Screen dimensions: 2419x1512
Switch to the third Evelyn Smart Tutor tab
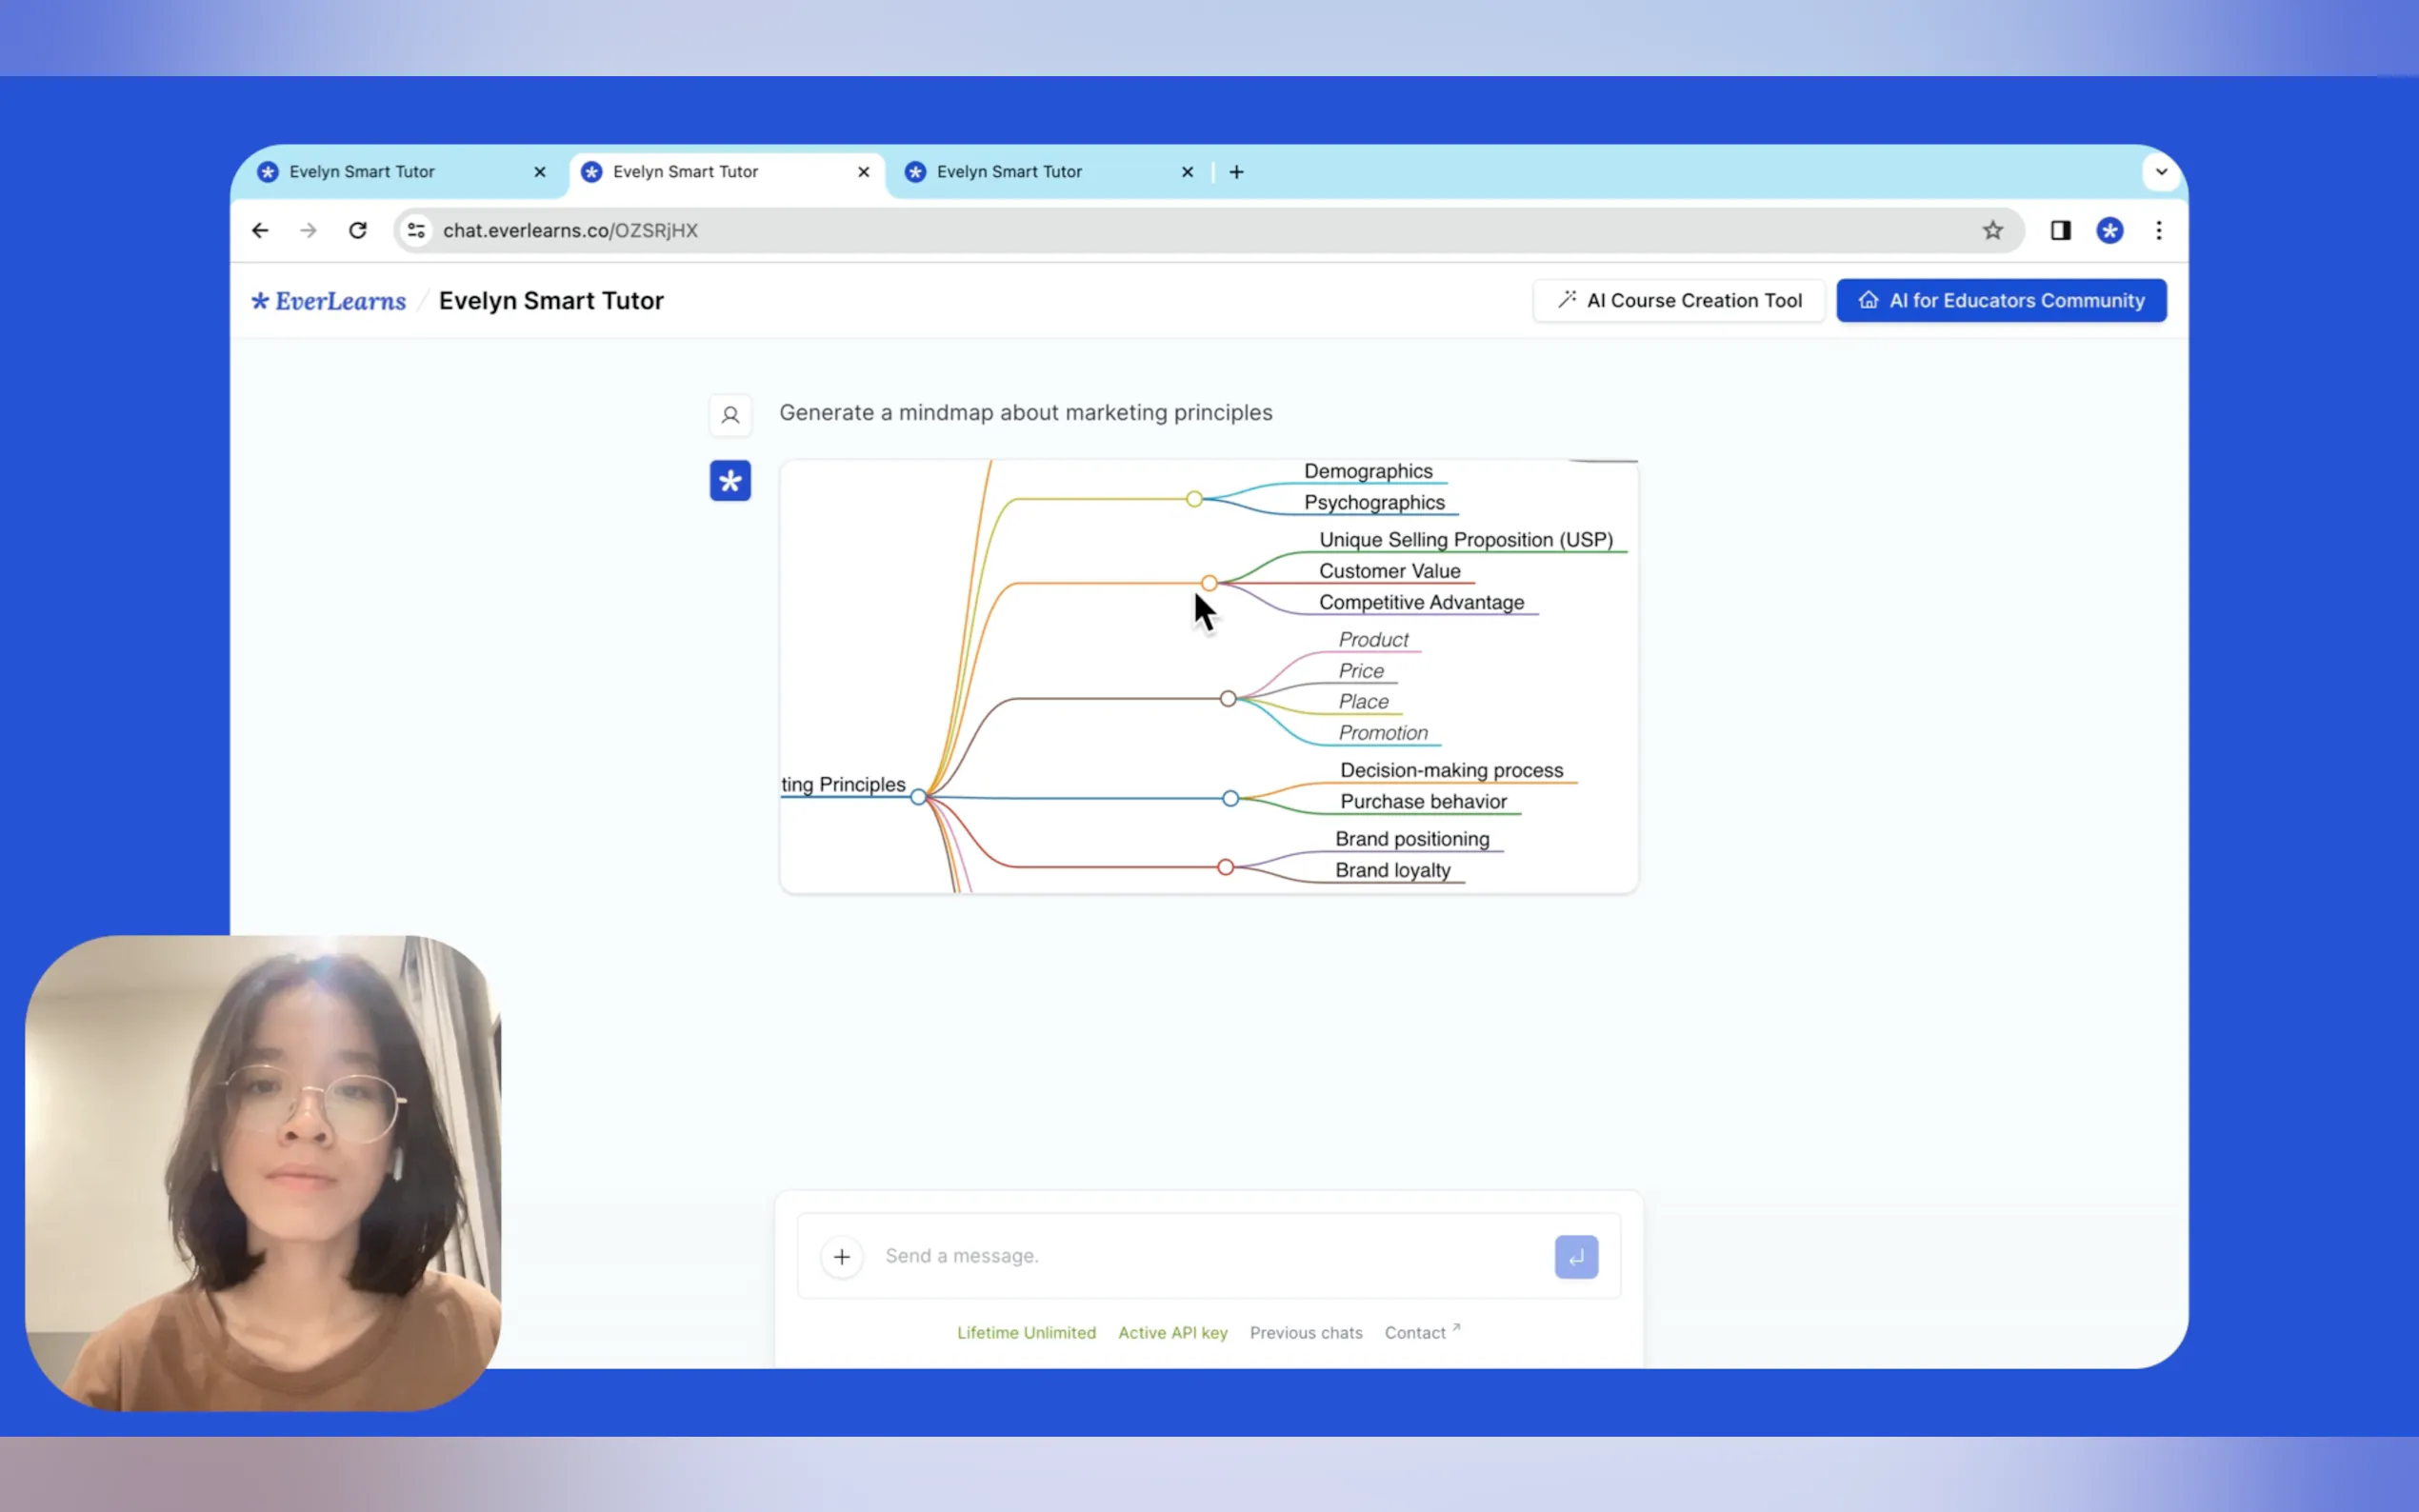click(x=1008, y=172)
